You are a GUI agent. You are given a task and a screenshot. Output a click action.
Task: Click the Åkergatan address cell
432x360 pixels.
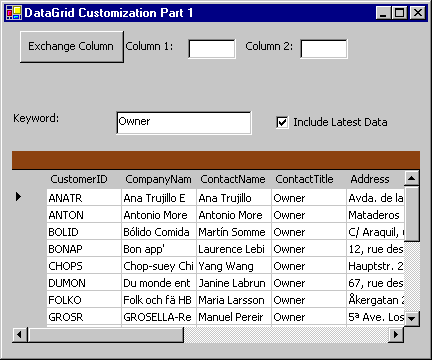375,300
